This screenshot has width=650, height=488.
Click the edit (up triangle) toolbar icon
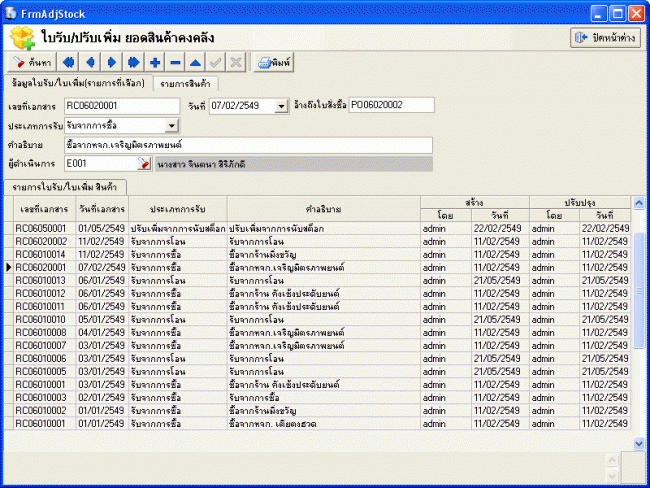click(x=196, y=63)
